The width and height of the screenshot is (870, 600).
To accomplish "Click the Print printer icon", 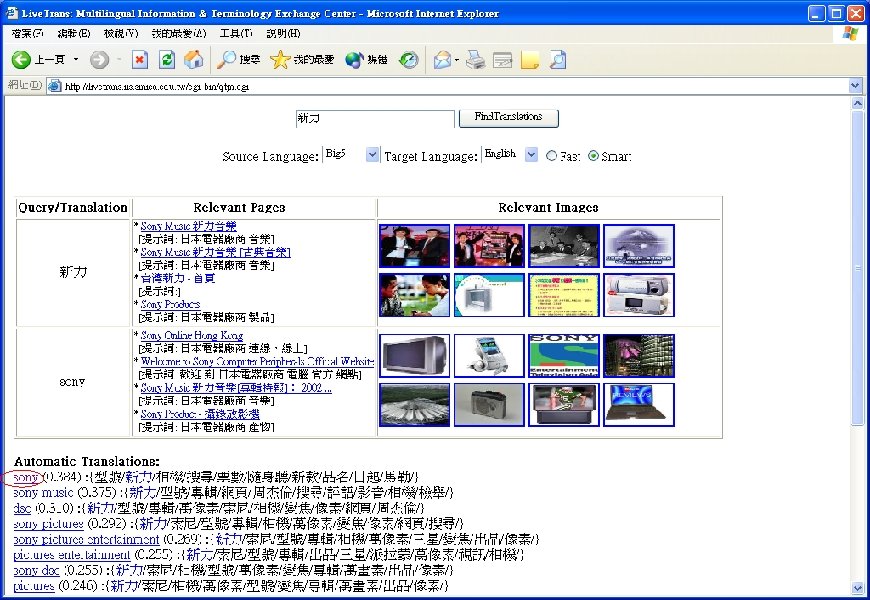I will tap(475, 59).
